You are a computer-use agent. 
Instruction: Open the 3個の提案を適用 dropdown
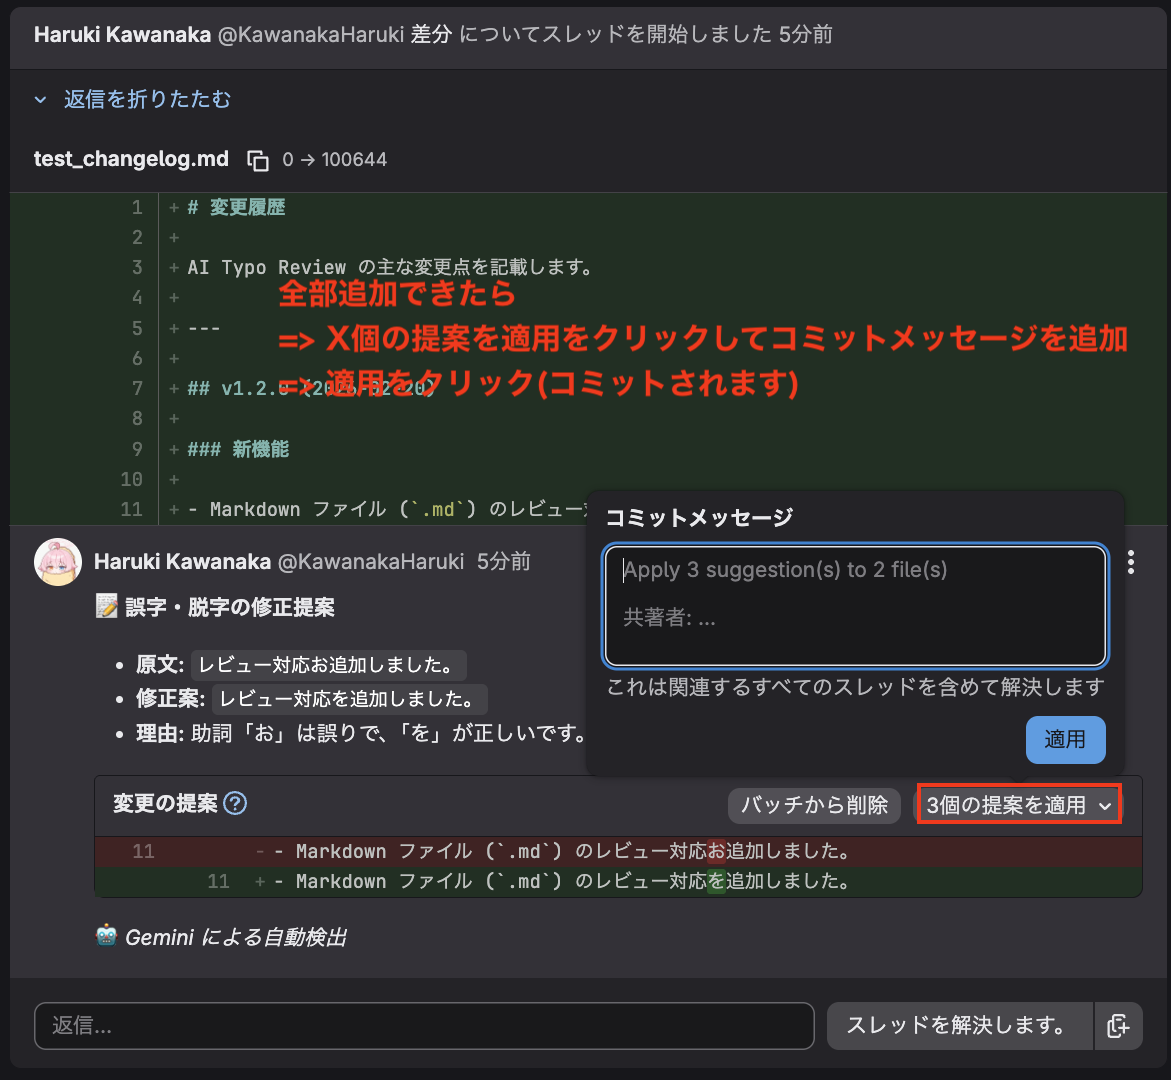point(1018,805)
